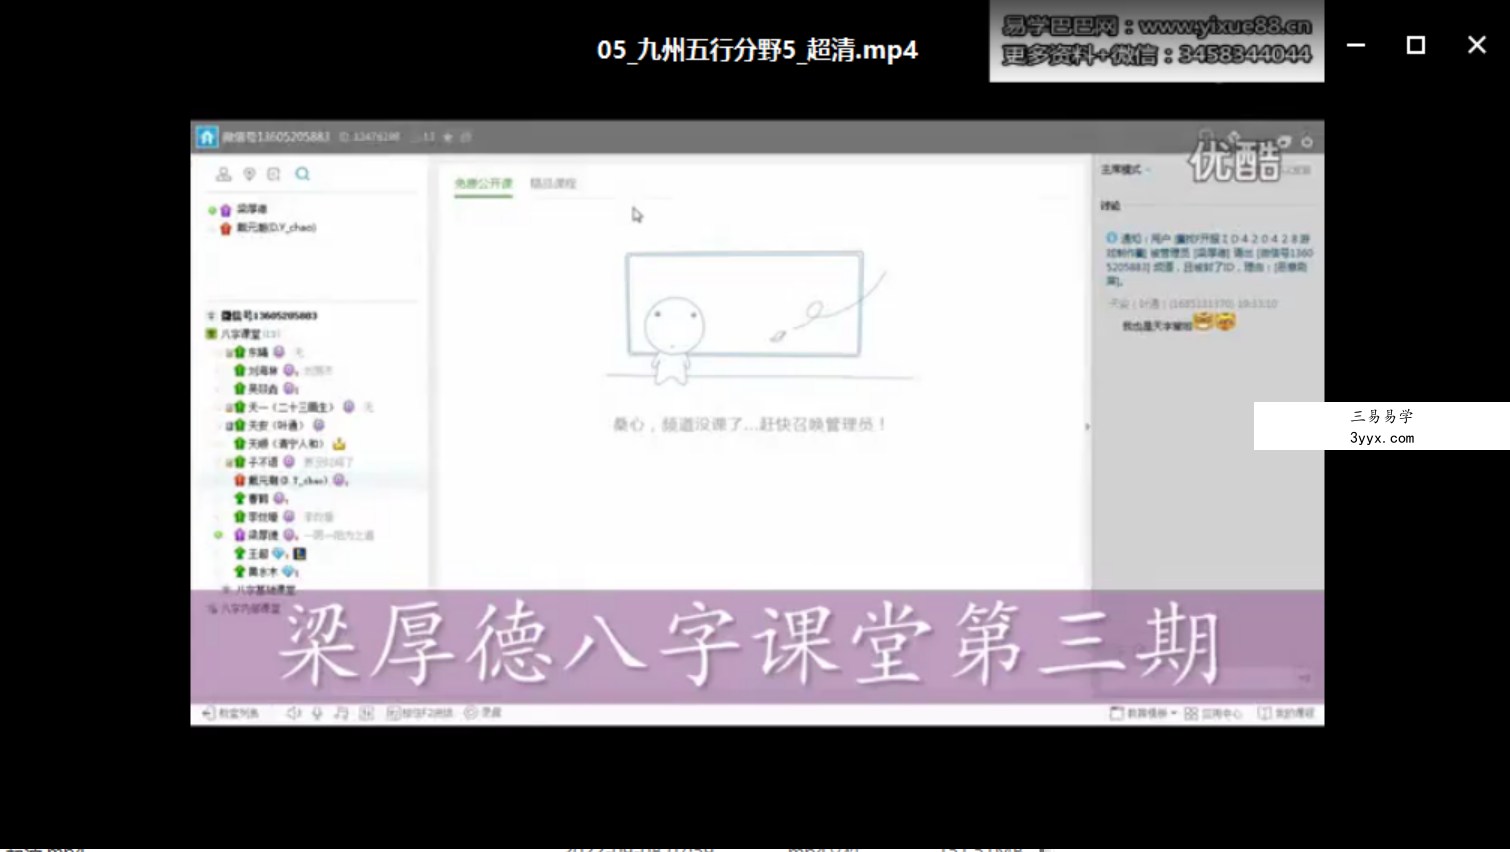Open 我的课程 at the bottom right
Image resolution: width=1510 pixels, height=852 pixels.
coord(1286,713)
